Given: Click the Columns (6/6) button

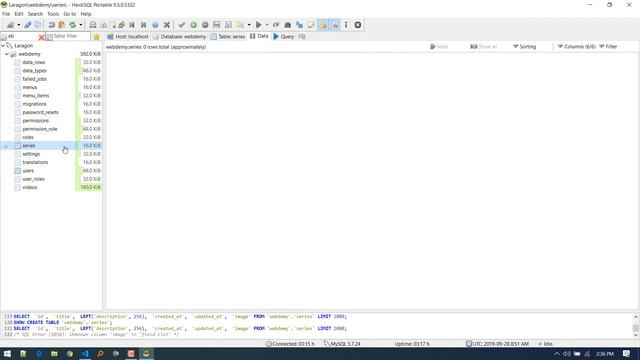Looking at the screenshot, I should click(x=576, y=47).
